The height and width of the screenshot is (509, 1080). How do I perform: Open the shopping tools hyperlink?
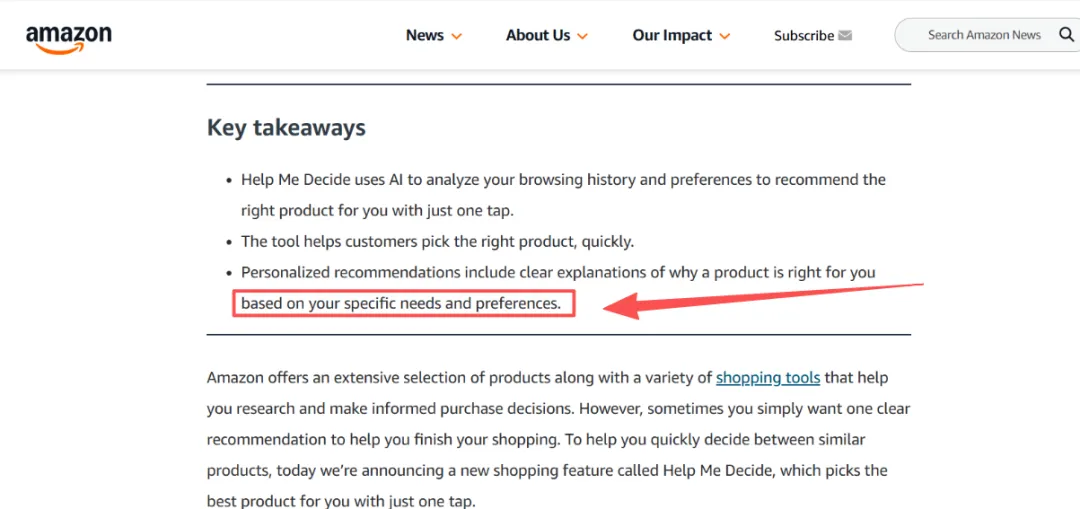(x=768, y=378)
